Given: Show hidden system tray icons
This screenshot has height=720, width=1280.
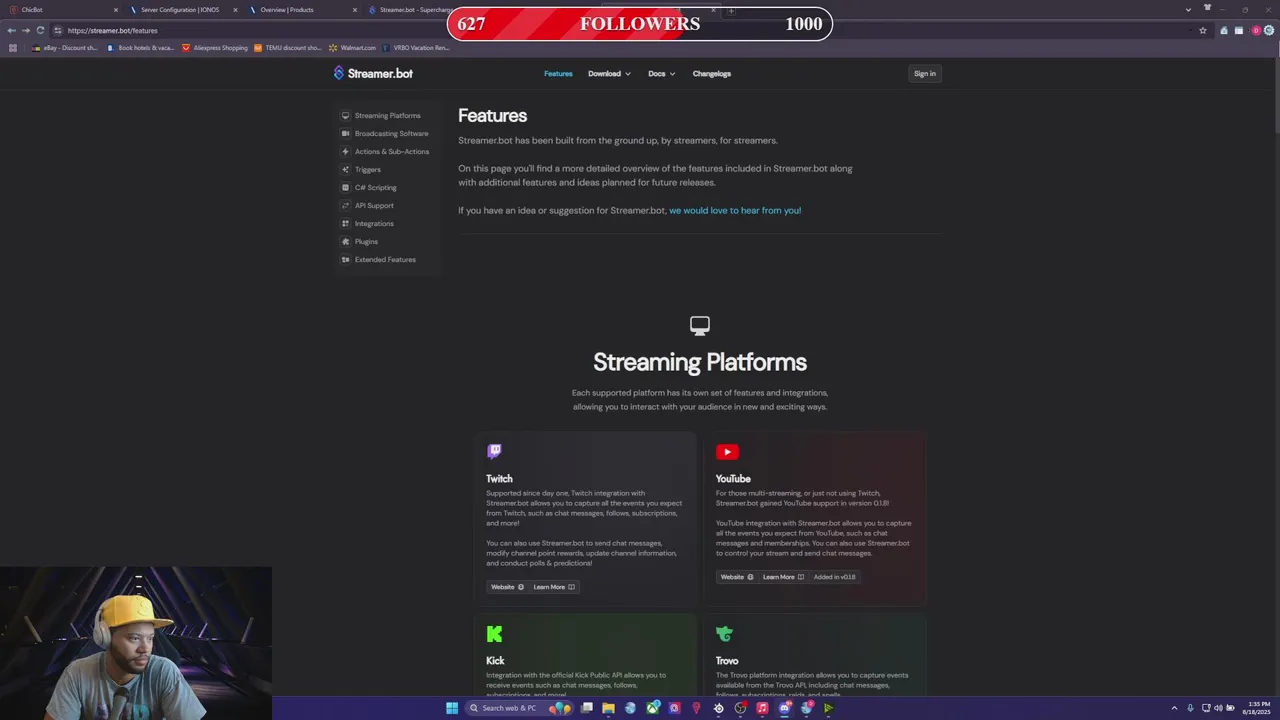Looking at the screenshot, I should point(1175,708).
